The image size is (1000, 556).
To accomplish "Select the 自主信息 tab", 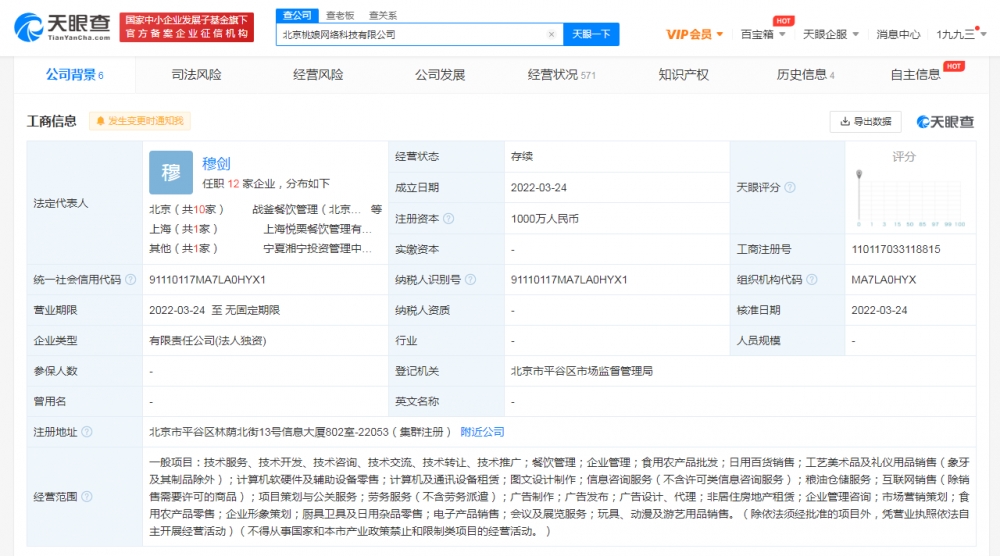I will tap(916, 75).
